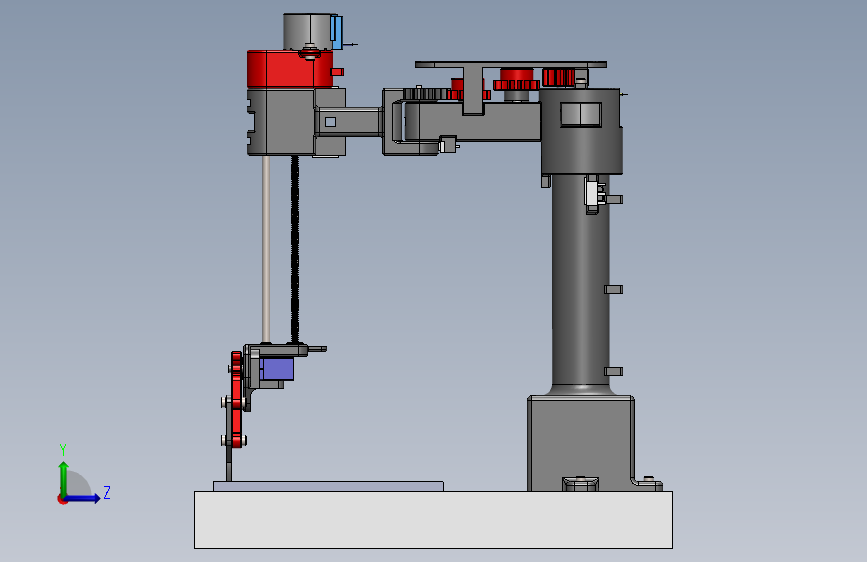Viewport: 867px width, 562px height.
Task: Select the black threaded lead screw
Action: [295, 249]
